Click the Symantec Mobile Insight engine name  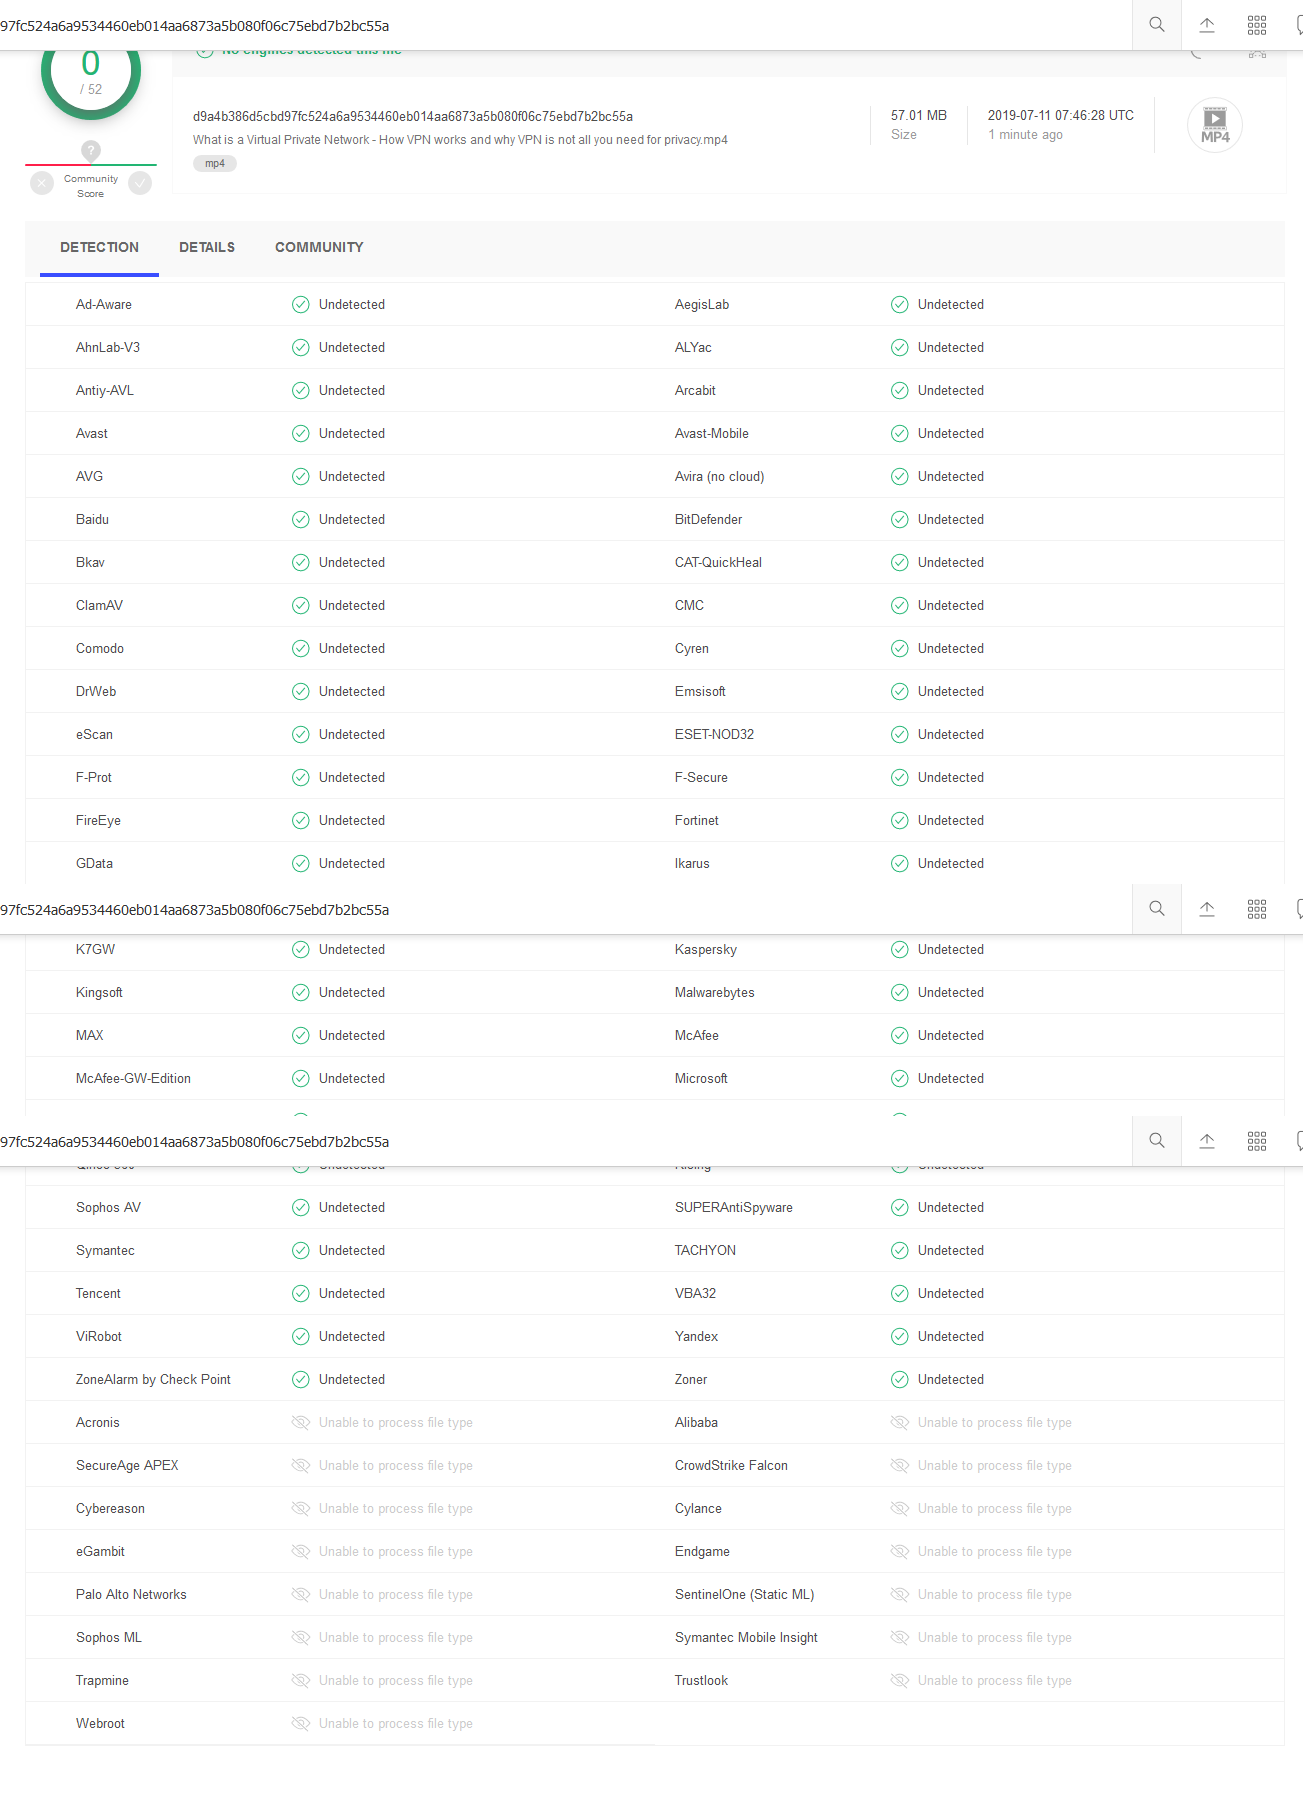coord(746,1638)
